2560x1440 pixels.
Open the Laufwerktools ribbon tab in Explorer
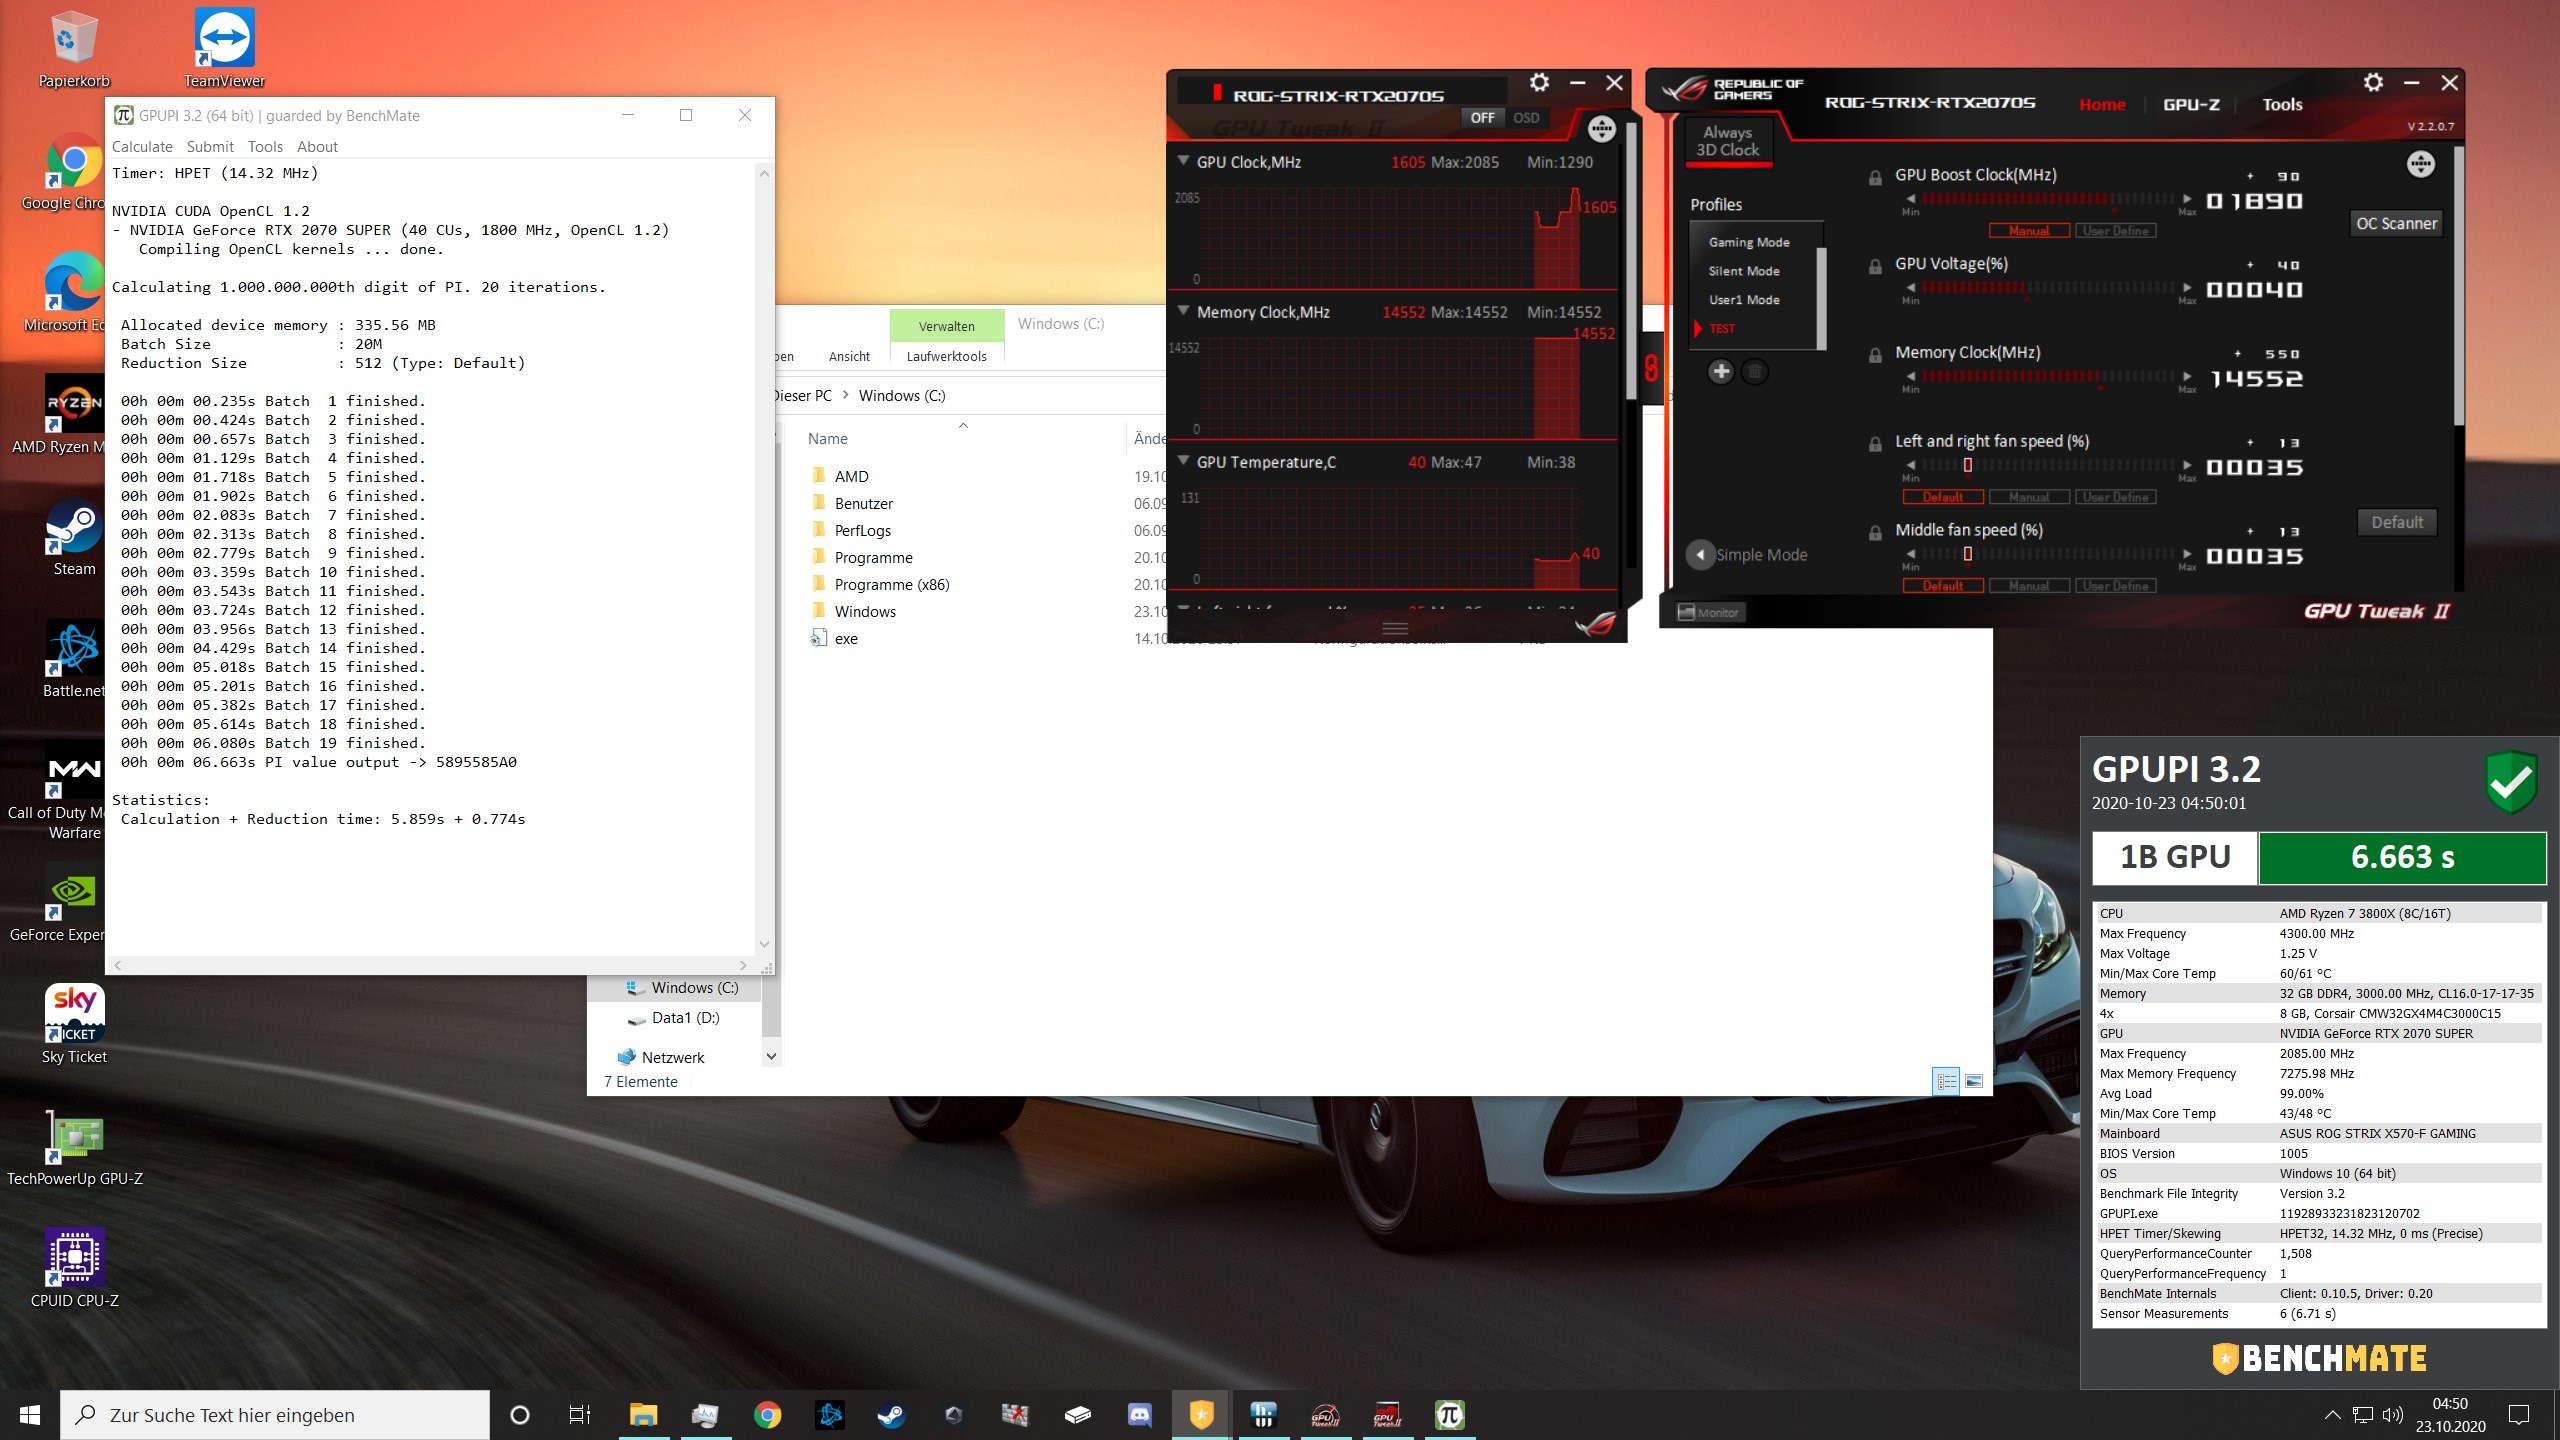(x=946, y=356)
